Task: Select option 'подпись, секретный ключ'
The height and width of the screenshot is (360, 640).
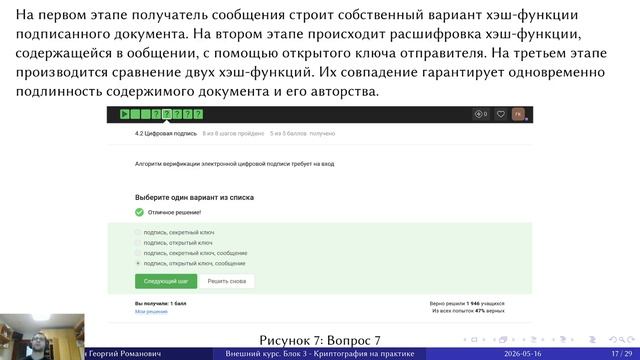Action: click(x=175, y=232)
